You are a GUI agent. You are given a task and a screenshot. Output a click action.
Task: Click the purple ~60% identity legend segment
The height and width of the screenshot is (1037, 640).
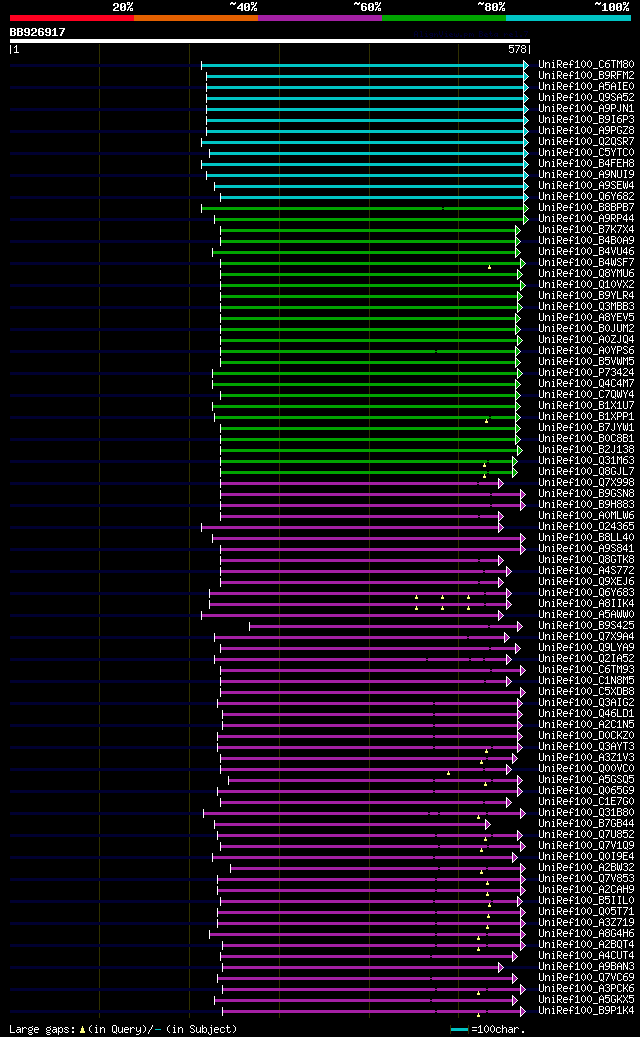click(320, 18)
